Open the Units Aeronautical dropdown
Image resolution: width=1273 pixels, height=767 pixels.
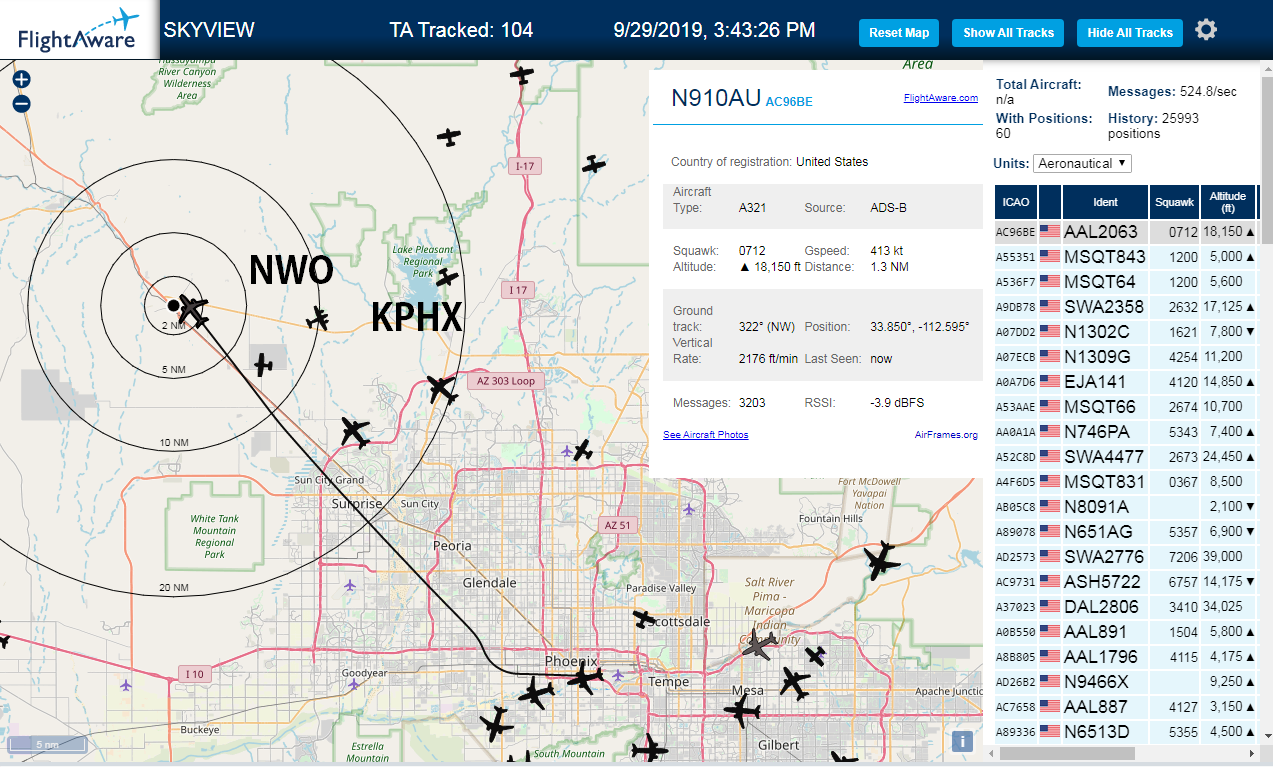coord(1083,163)
